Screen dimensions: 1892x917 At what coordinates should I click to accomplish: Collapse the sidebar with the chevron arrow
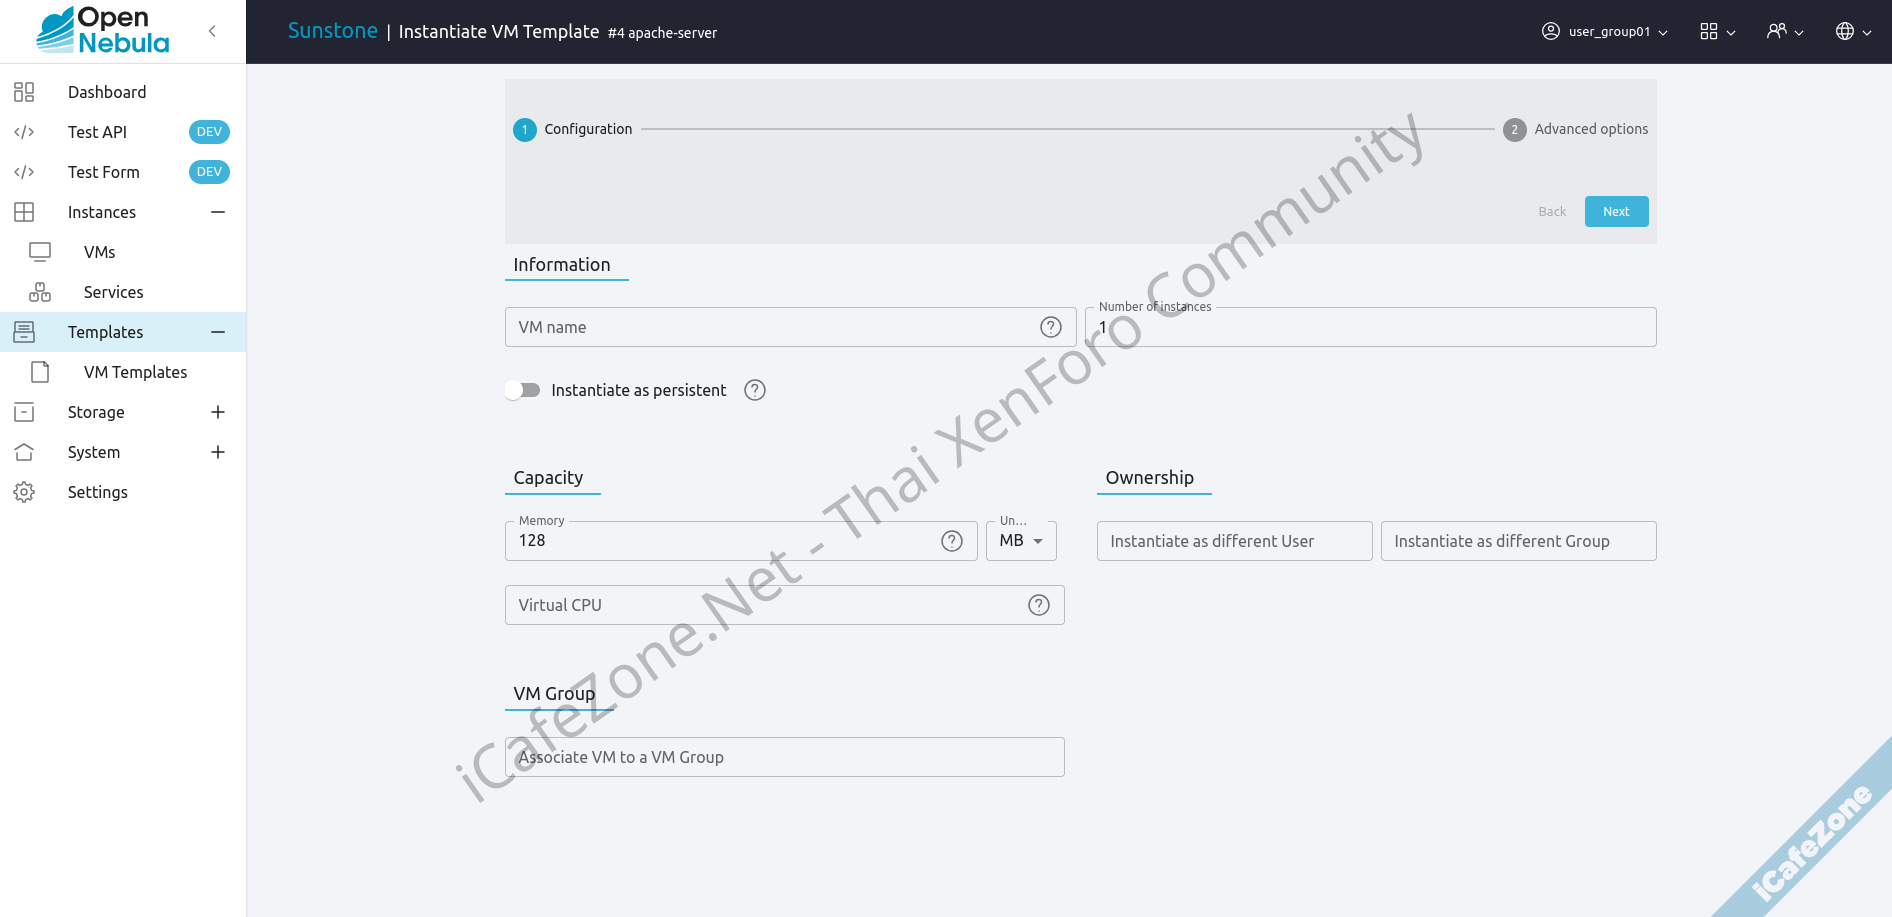(x=212, y=31)
